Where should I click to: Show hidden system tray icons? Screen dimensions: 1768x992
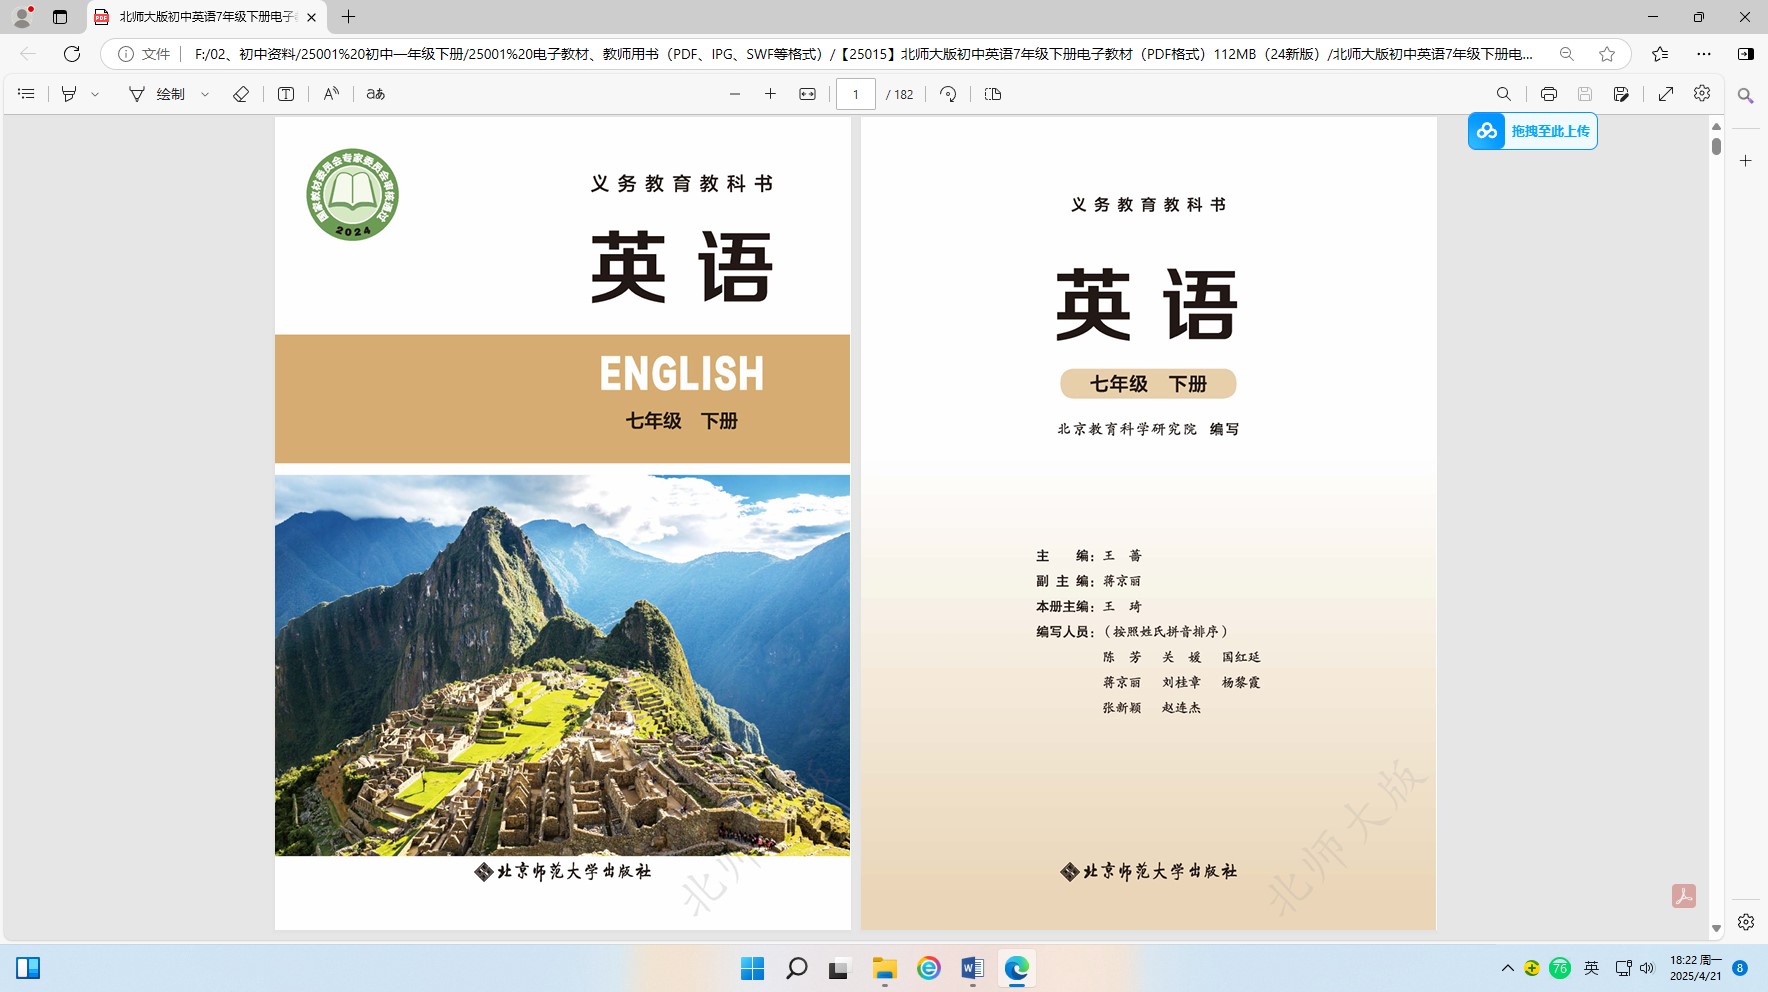[1507, 968]
